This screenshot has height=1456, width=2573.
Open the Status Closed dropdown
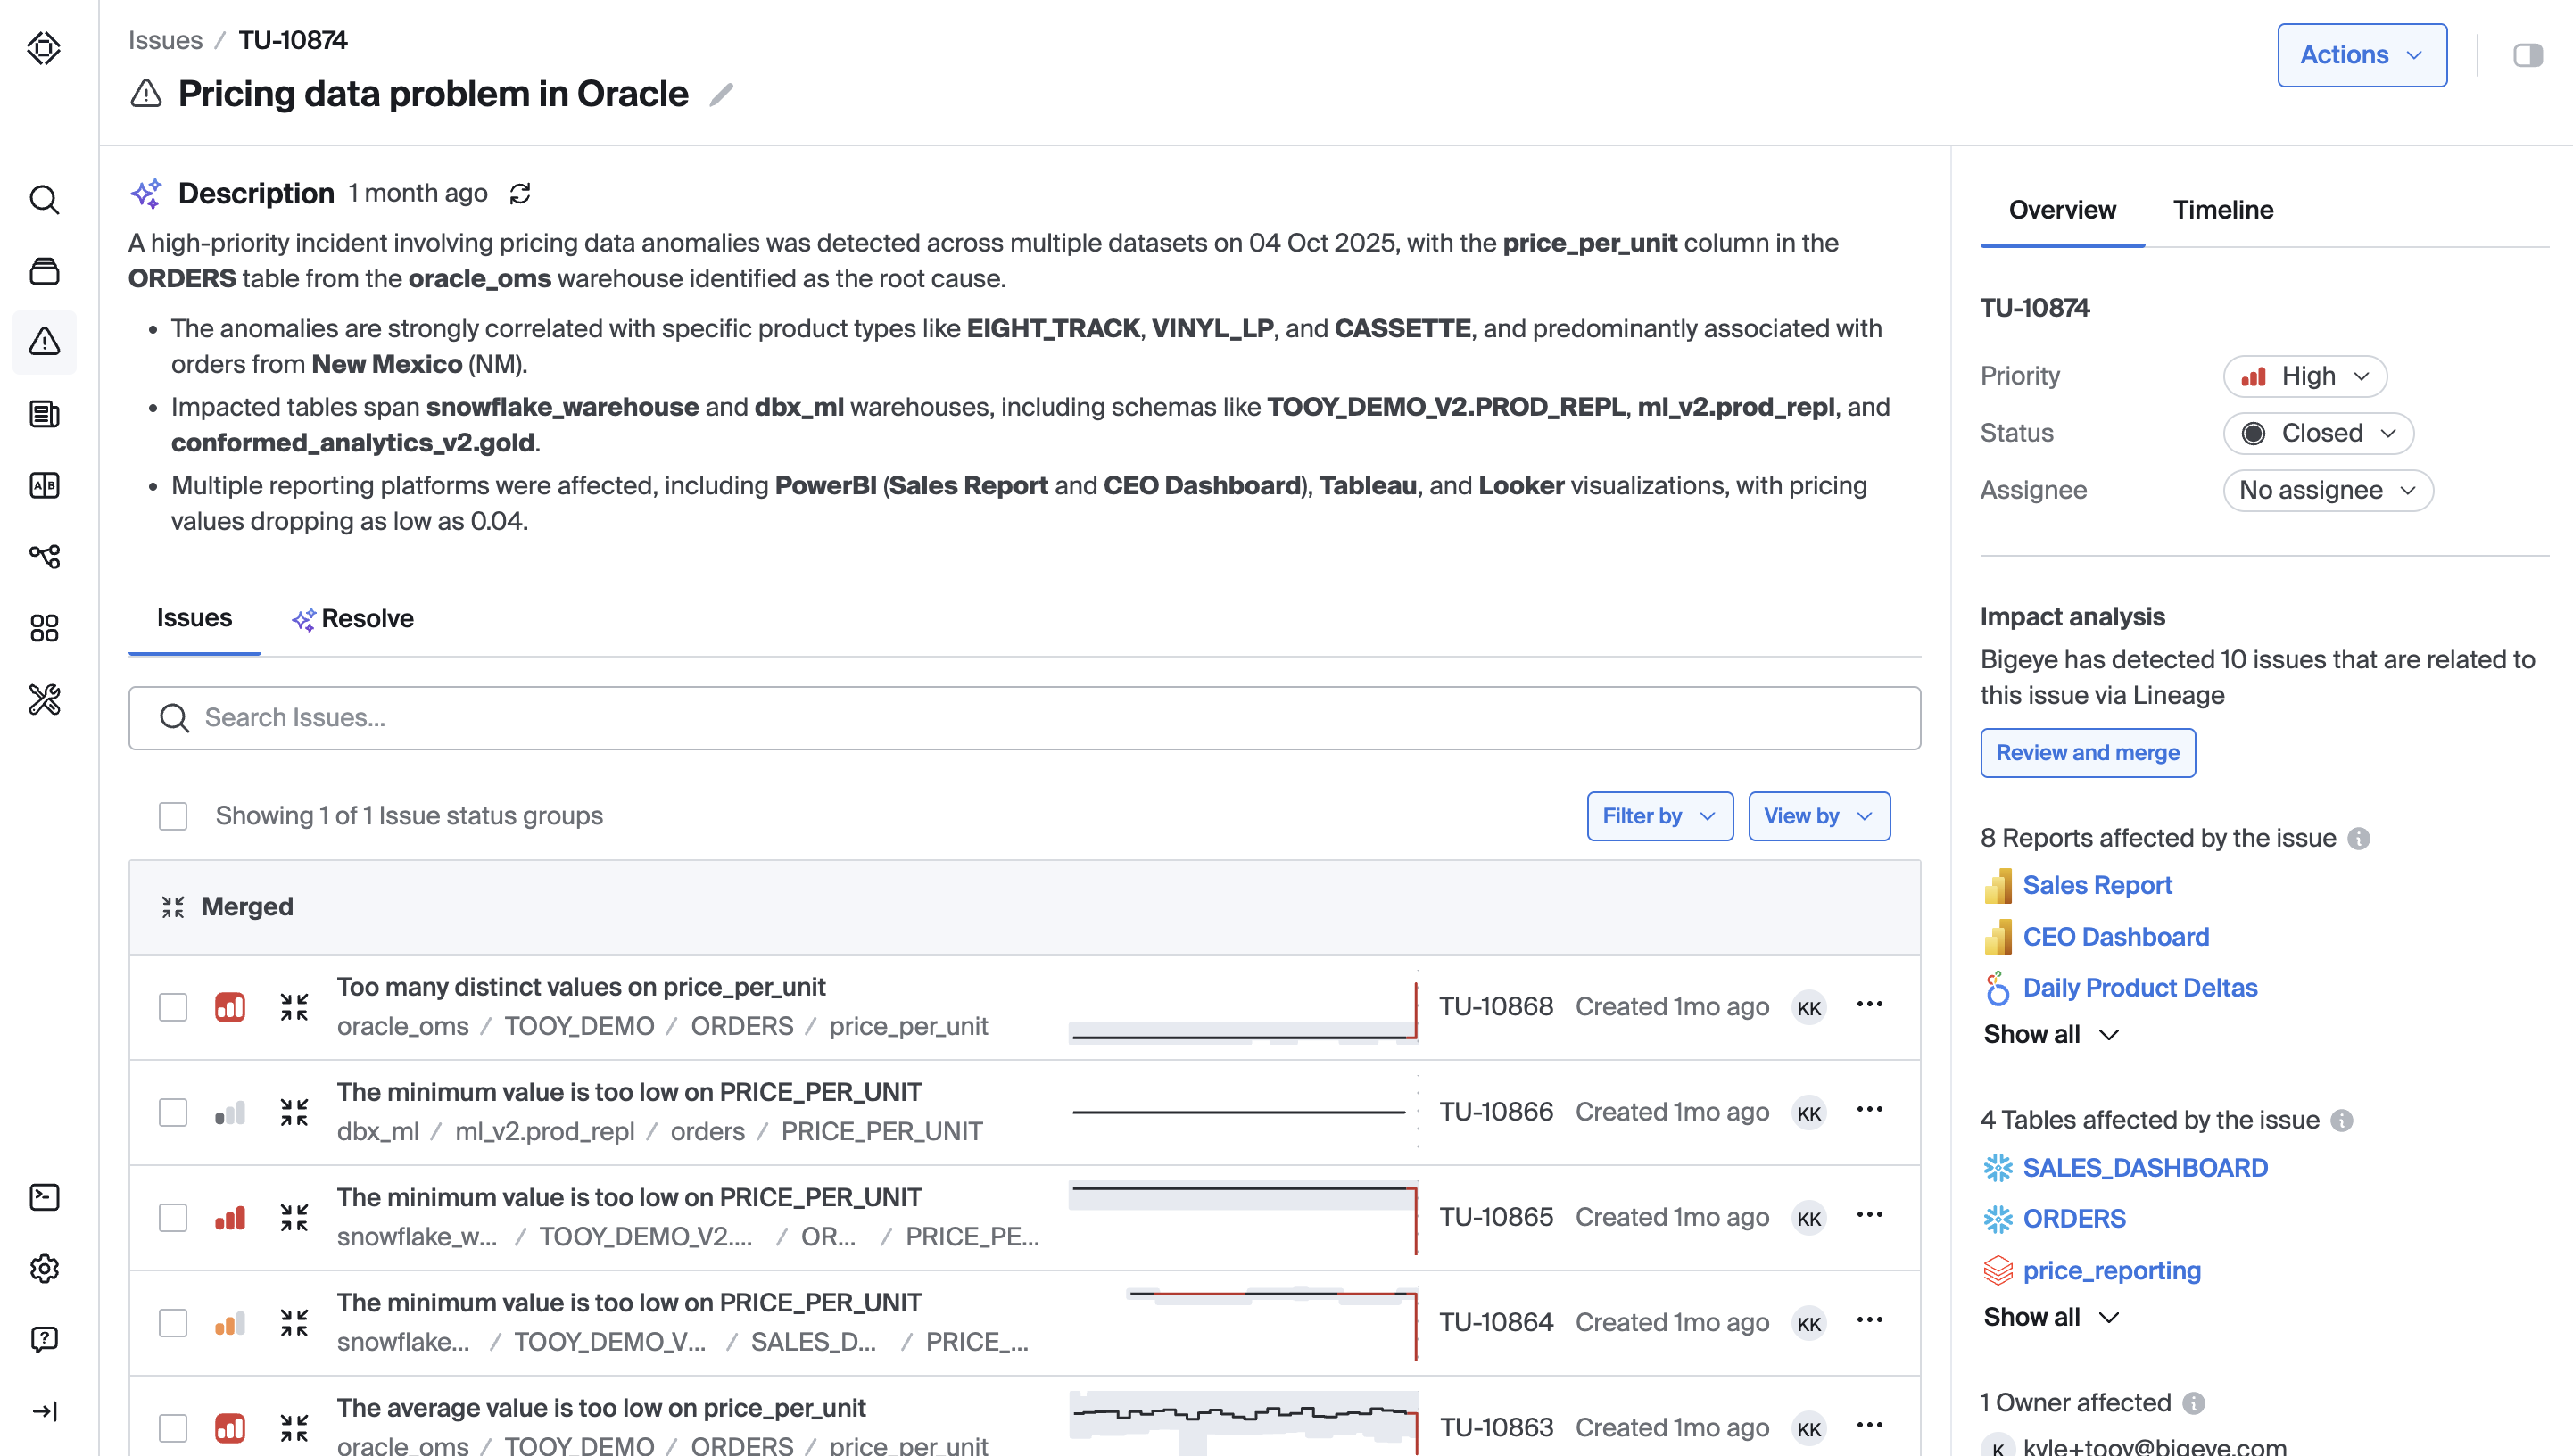tap(2317, 433)
